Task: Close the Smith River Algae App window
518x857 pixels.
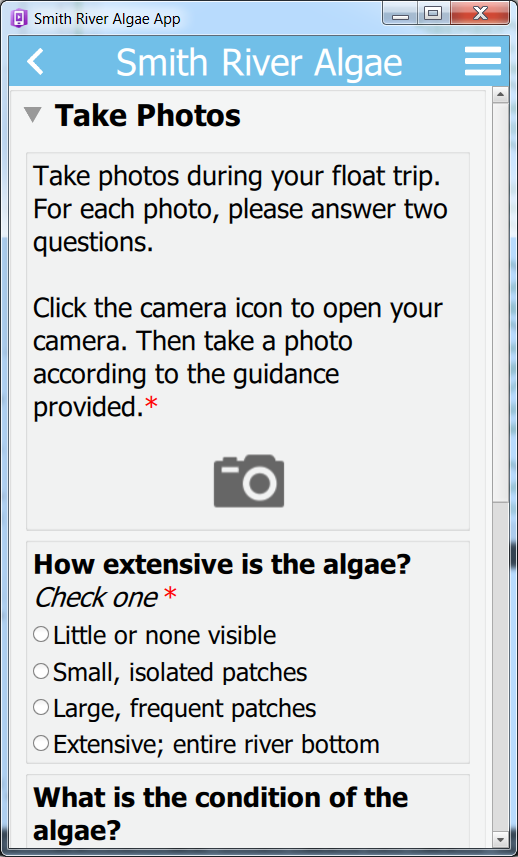Action: 480,14
